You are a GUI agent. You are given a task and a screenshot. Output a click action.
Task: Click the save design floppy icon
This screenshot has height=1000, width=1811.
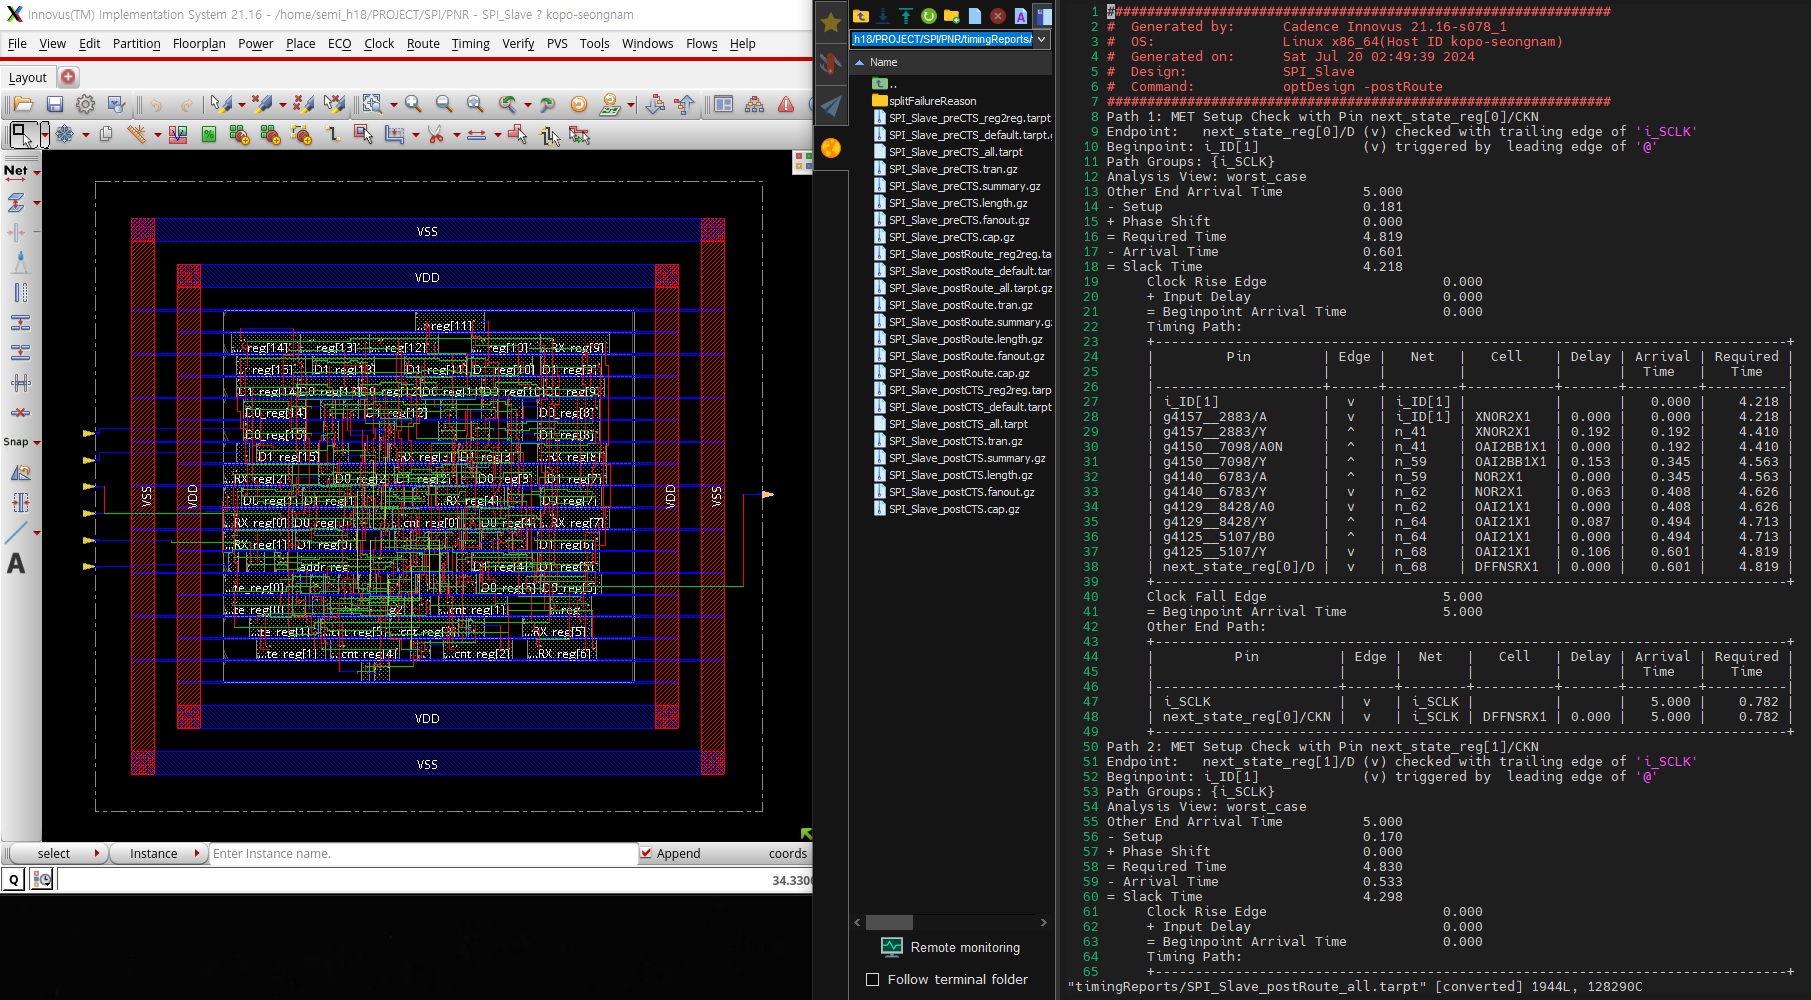(x=55, y=104)
